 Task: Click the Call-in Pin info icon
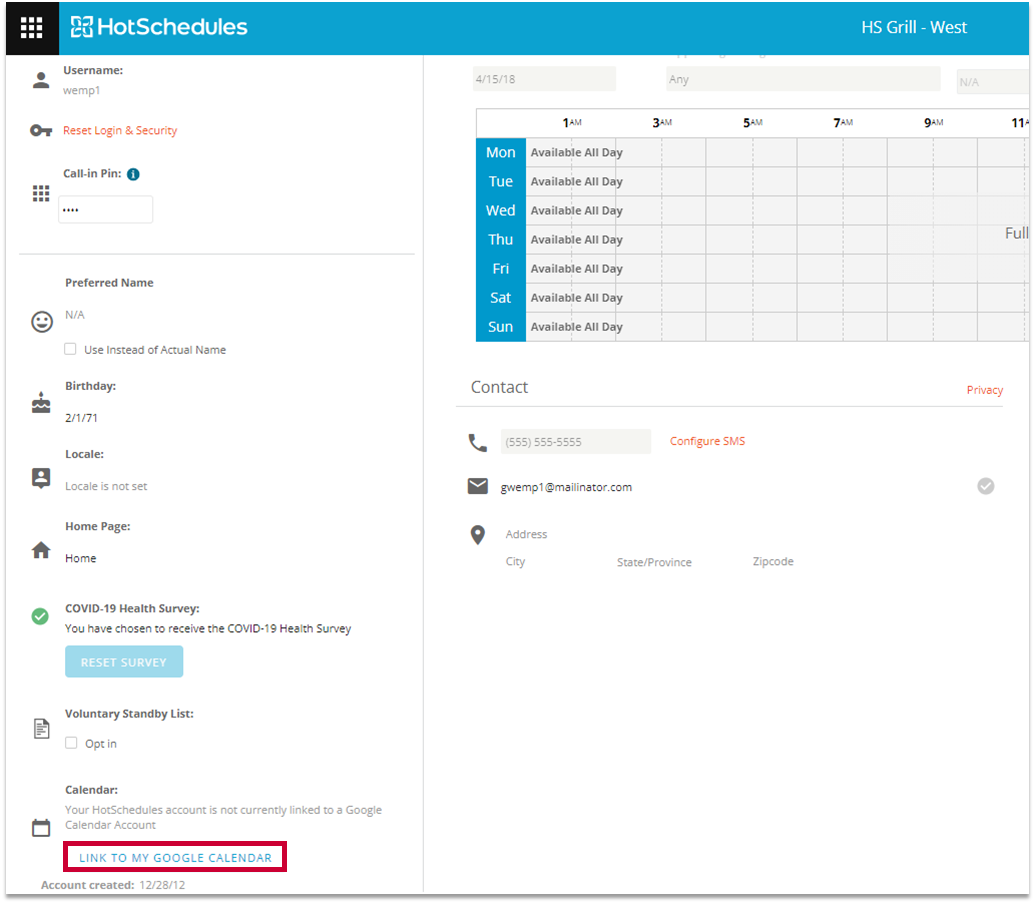(133, 174)
